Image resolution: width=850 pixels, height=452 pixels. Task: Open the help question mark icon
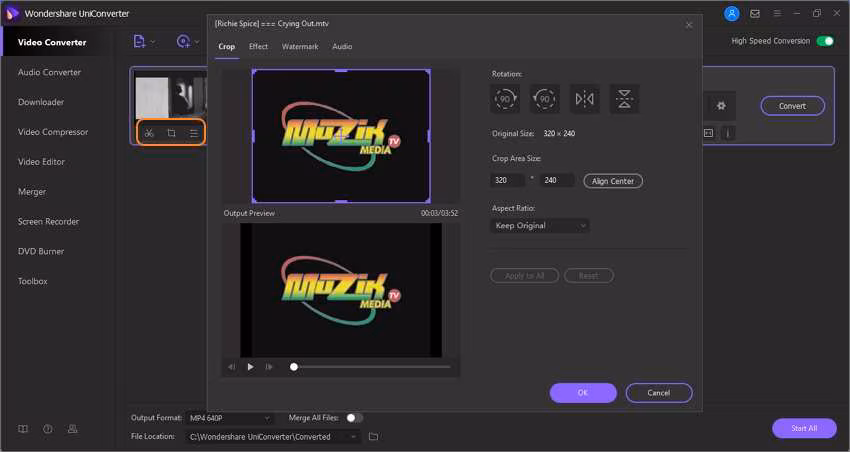(x=48, y=429)
